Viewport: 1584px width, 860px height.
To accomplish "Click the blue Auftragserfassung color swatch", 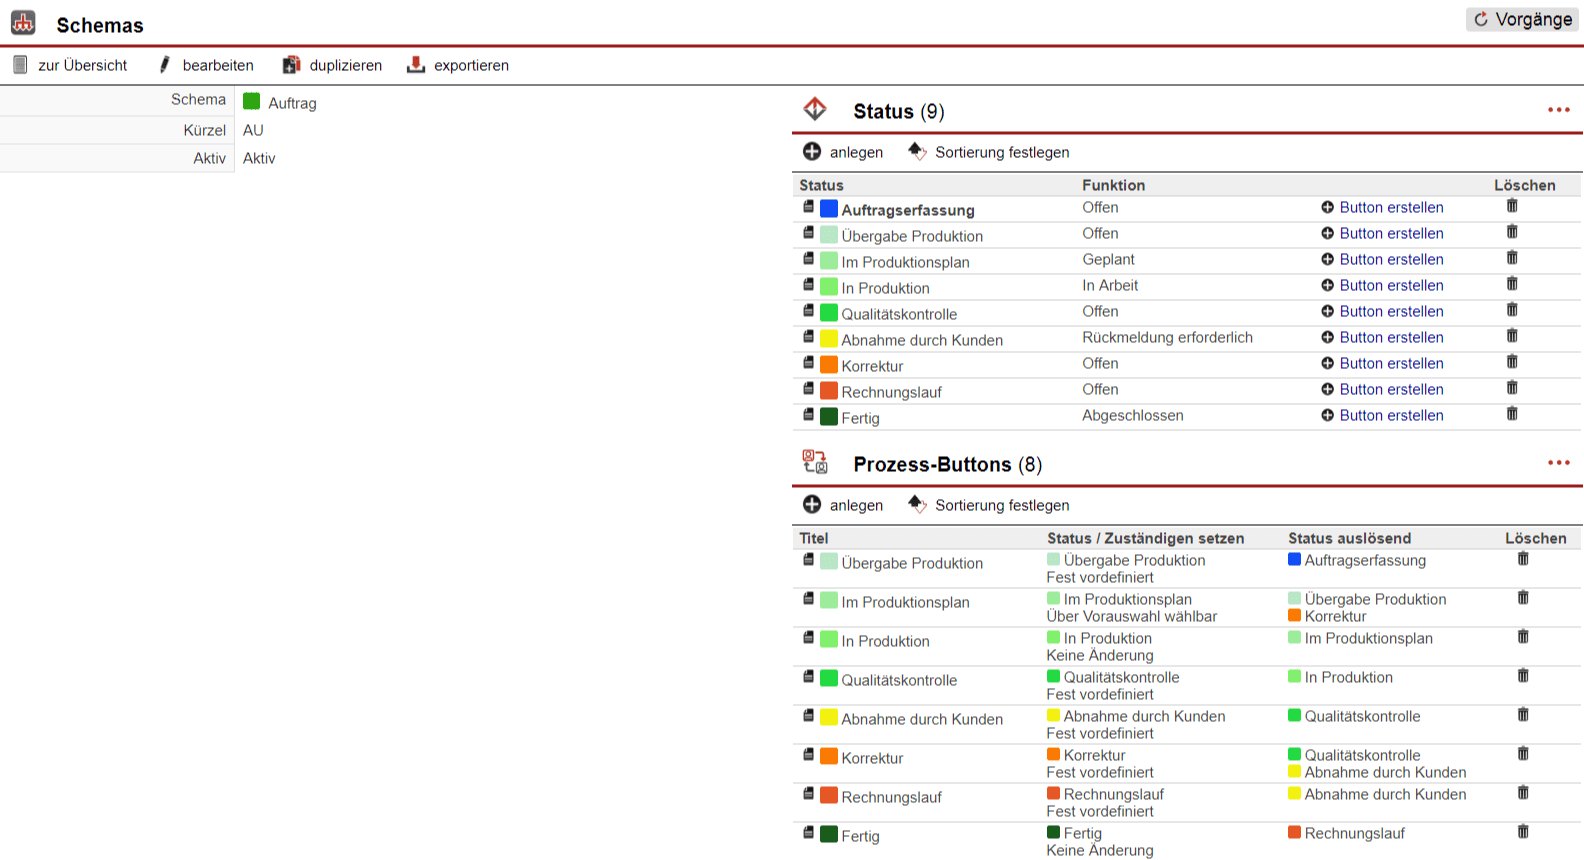I will [x=829, y=209].
